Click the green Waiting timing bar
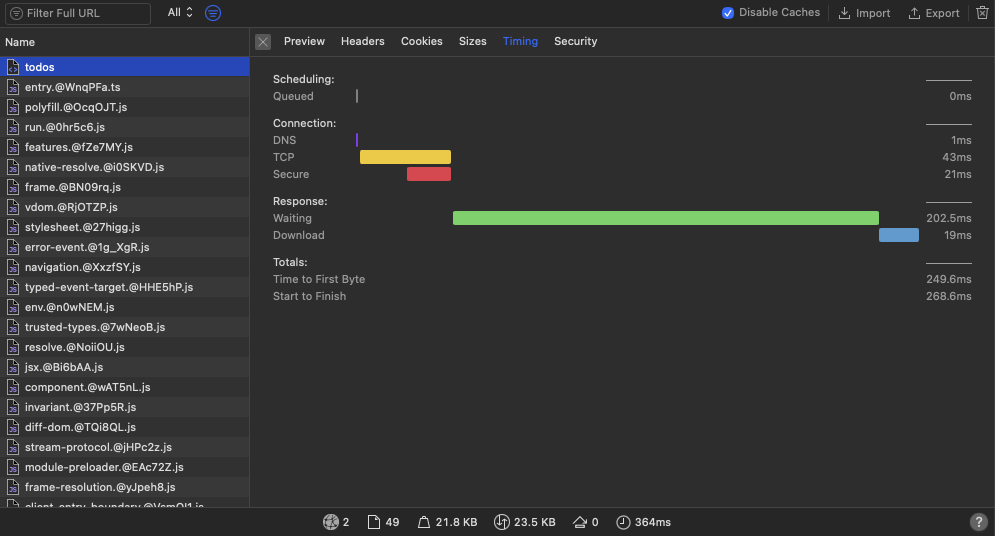 666,218
